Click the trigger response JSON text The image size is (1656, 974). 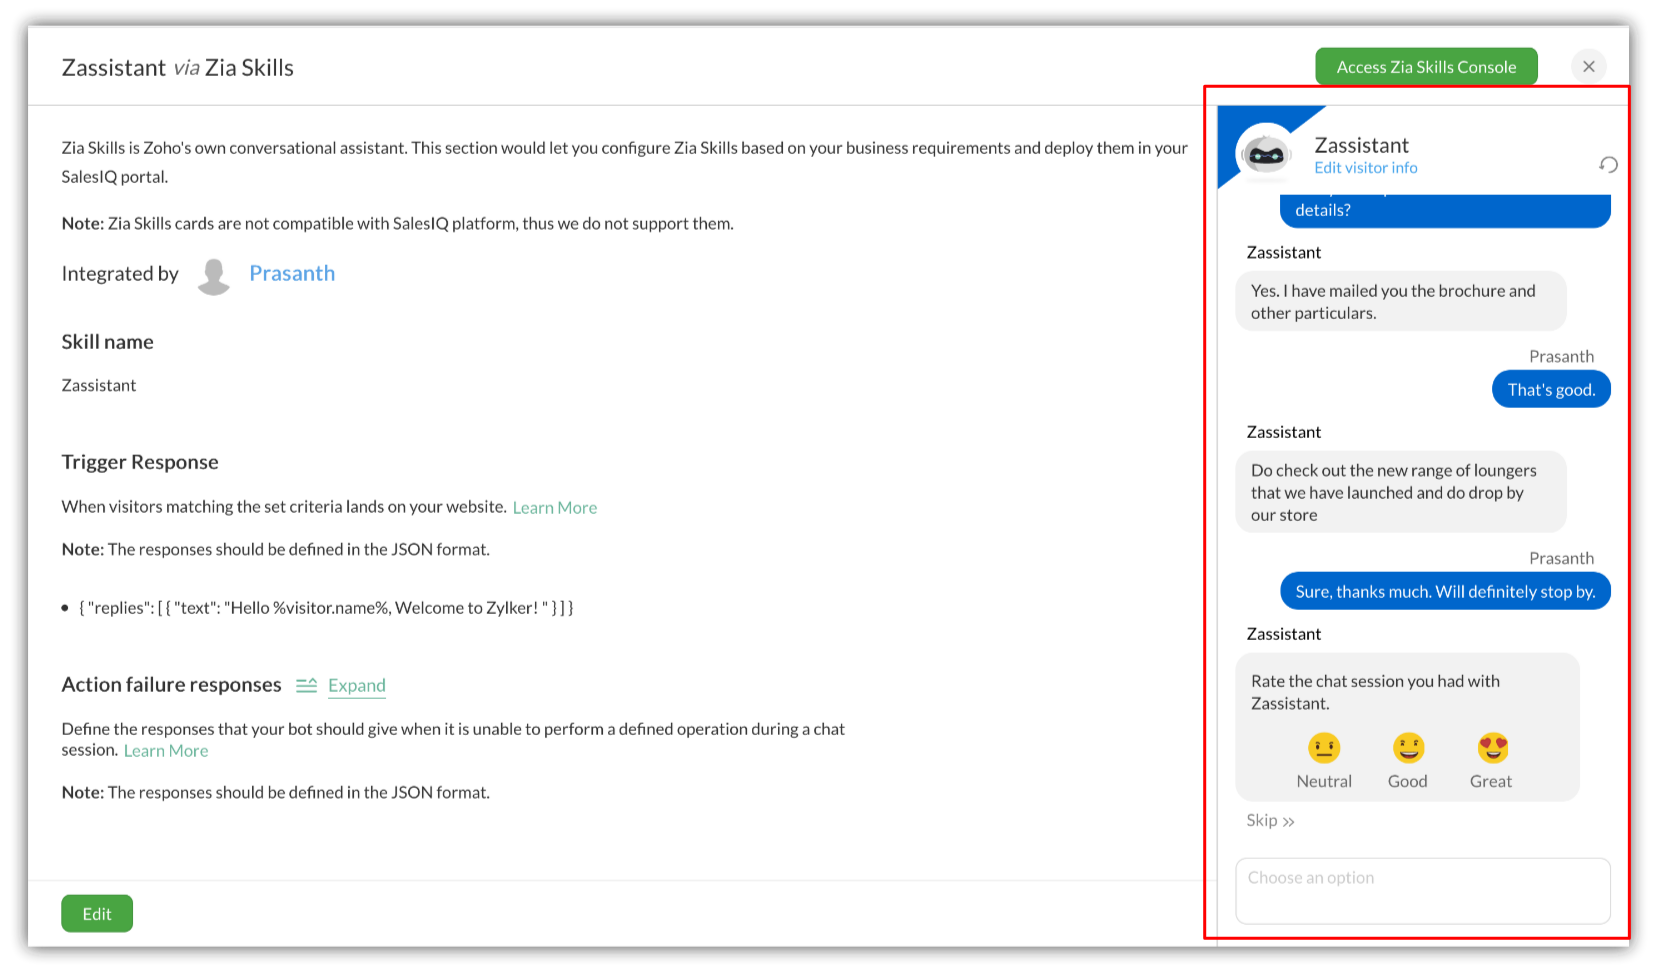point(326,608)
